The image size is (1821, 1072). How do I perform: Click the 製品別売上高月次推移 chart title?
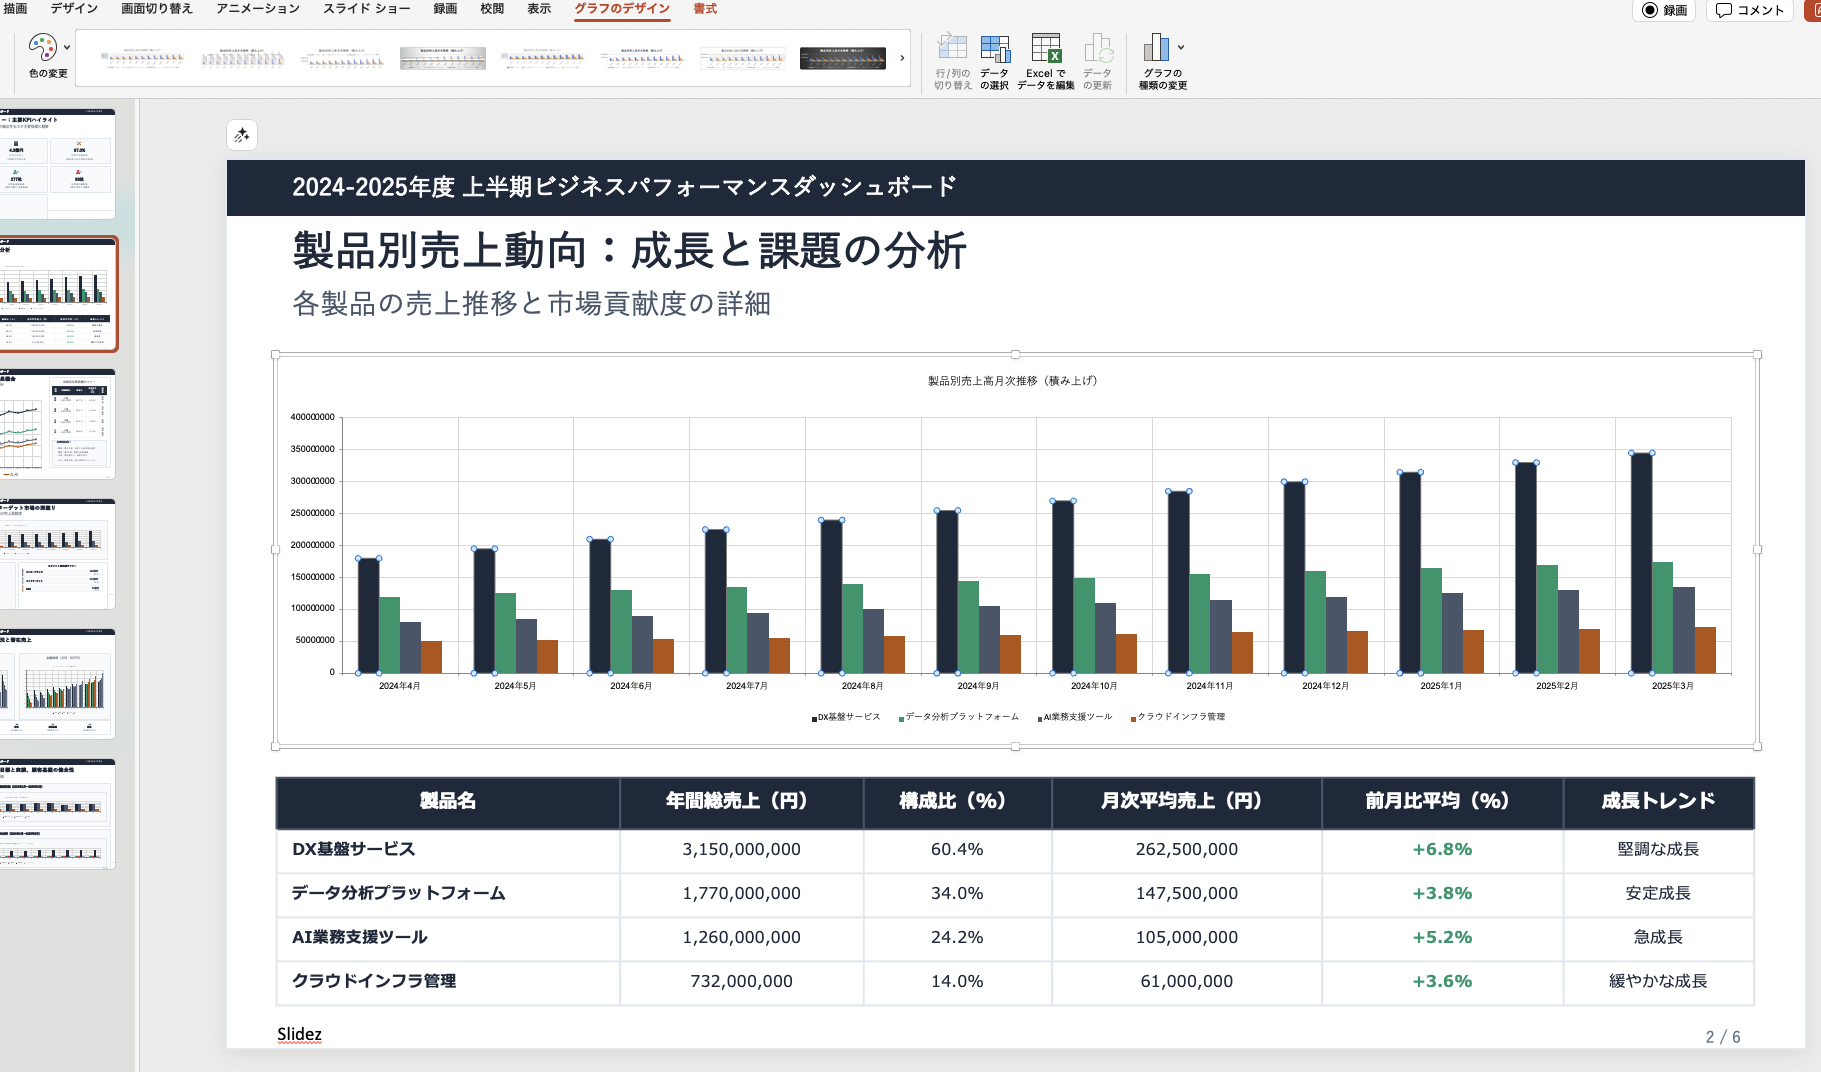pos(1012,381)
